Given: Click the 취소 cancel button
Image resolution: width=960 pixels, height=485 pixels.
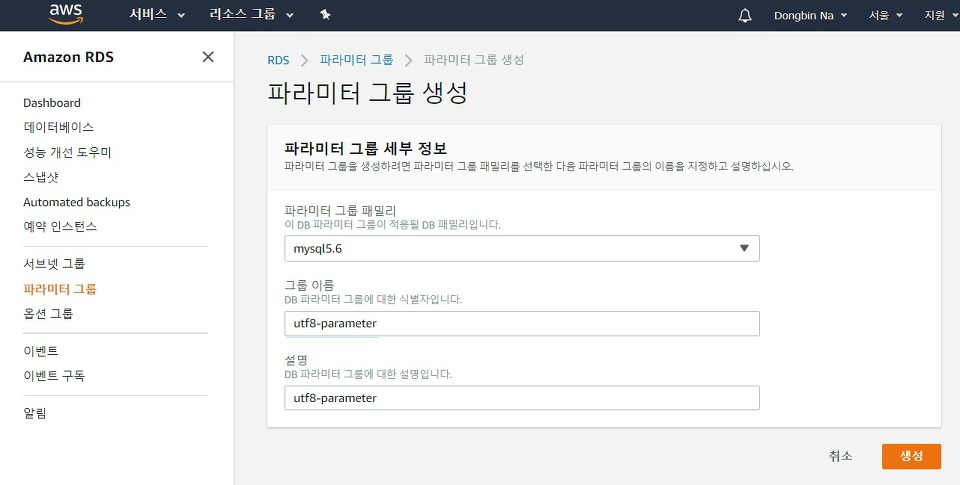Looking at the screenshot, I should coord(840,456).
